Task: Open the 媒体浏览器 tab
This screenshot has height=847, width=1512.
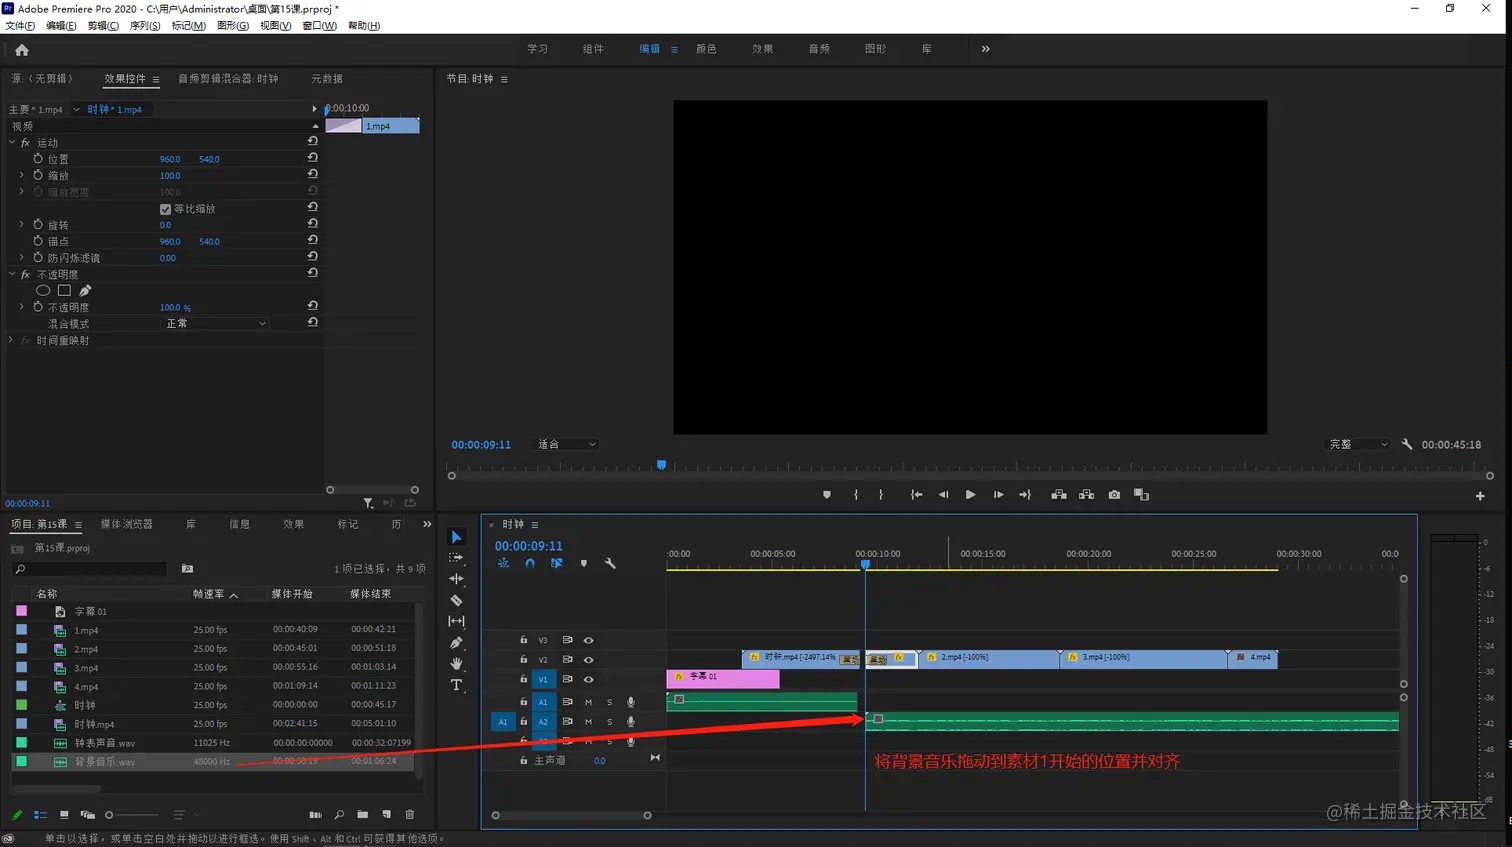Action: click(126, 524)
